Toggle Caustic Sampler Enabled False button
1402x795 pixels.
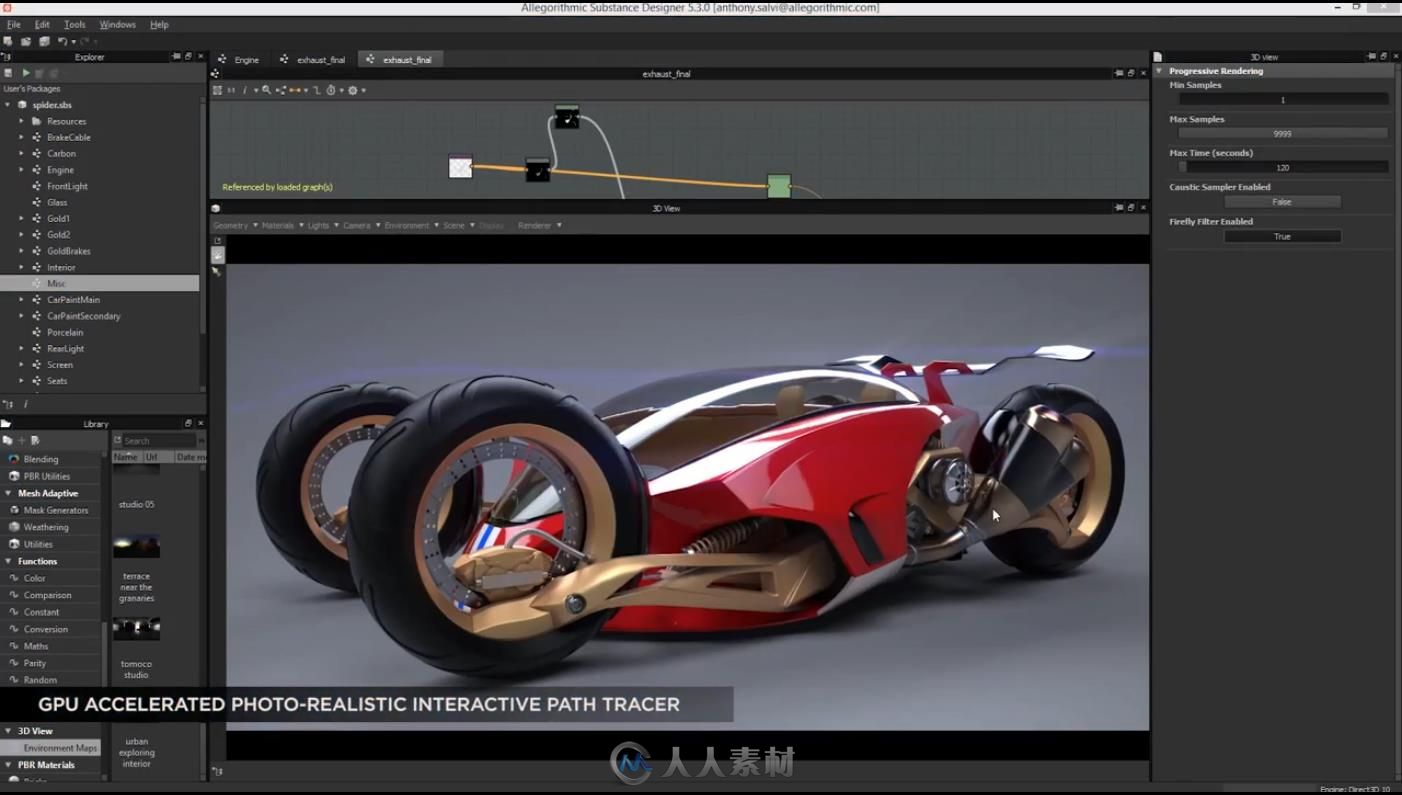[x=1282, y=202]
